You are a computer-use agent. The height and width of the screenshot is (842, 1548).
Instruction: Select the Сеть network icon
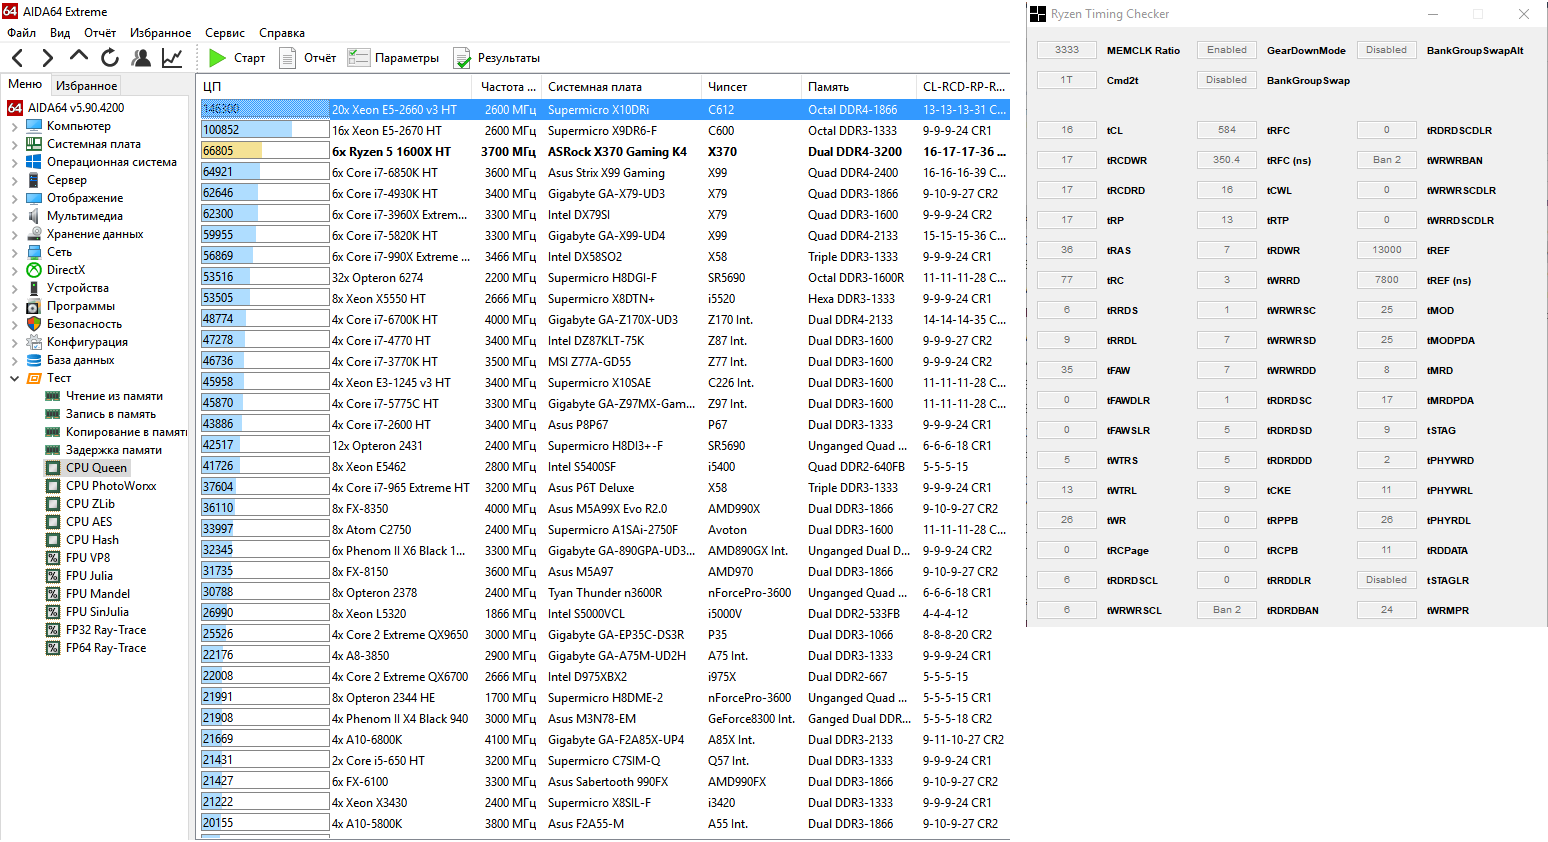pos(34,252)
